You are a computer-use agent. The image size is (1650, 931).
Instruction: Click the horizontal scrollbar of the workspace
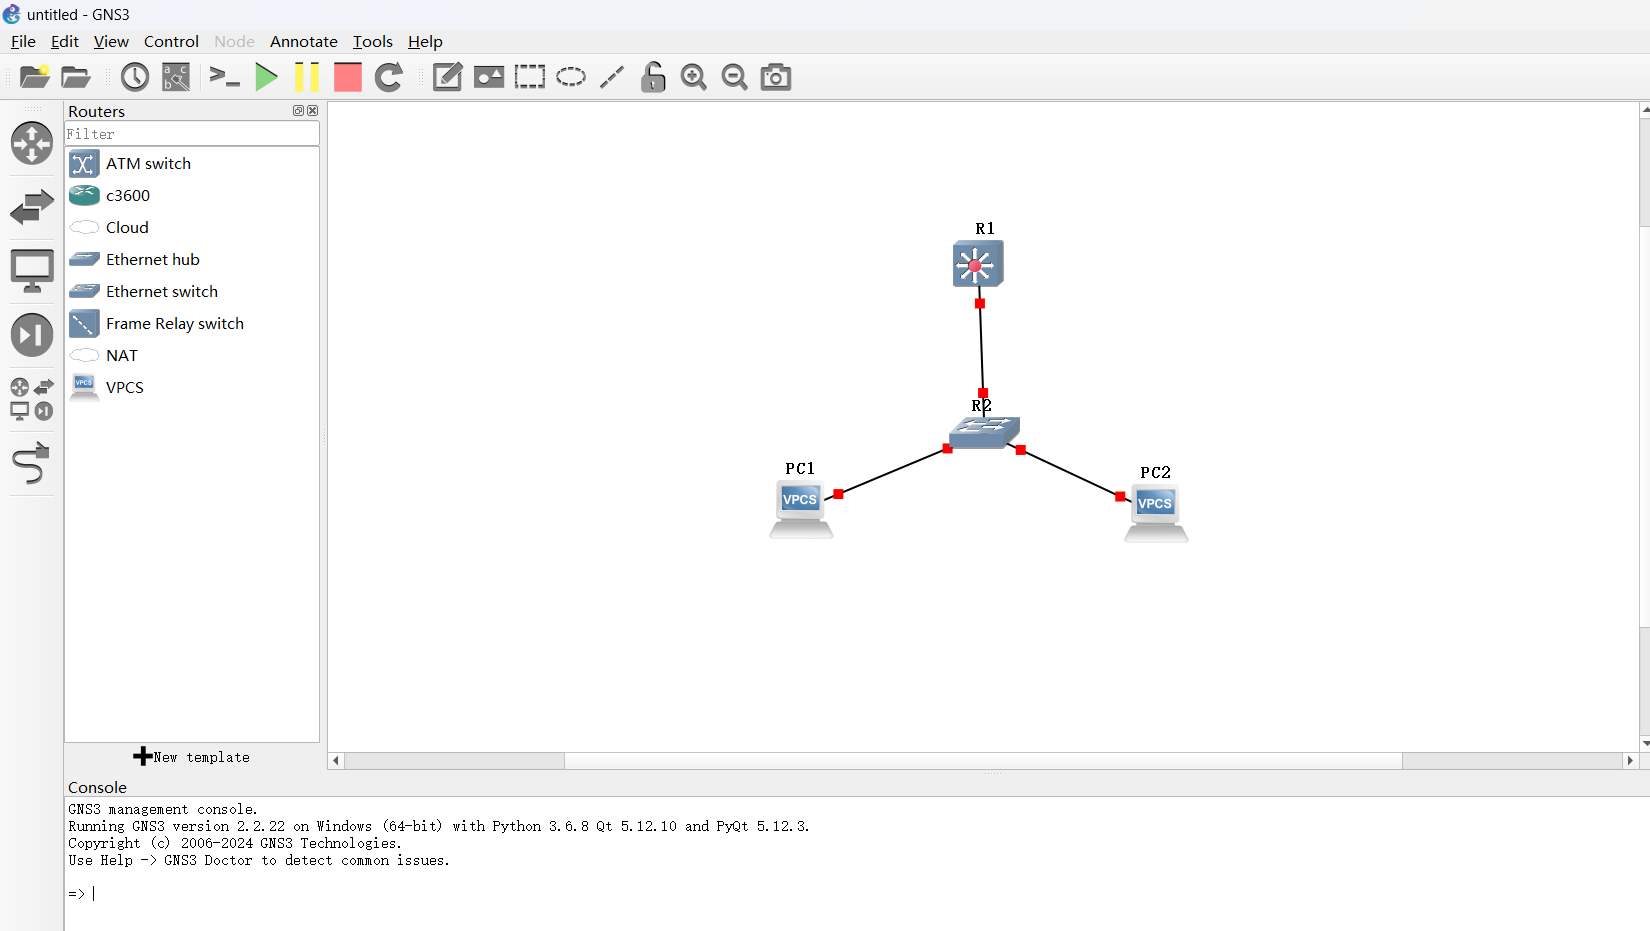tap(982, 761)
